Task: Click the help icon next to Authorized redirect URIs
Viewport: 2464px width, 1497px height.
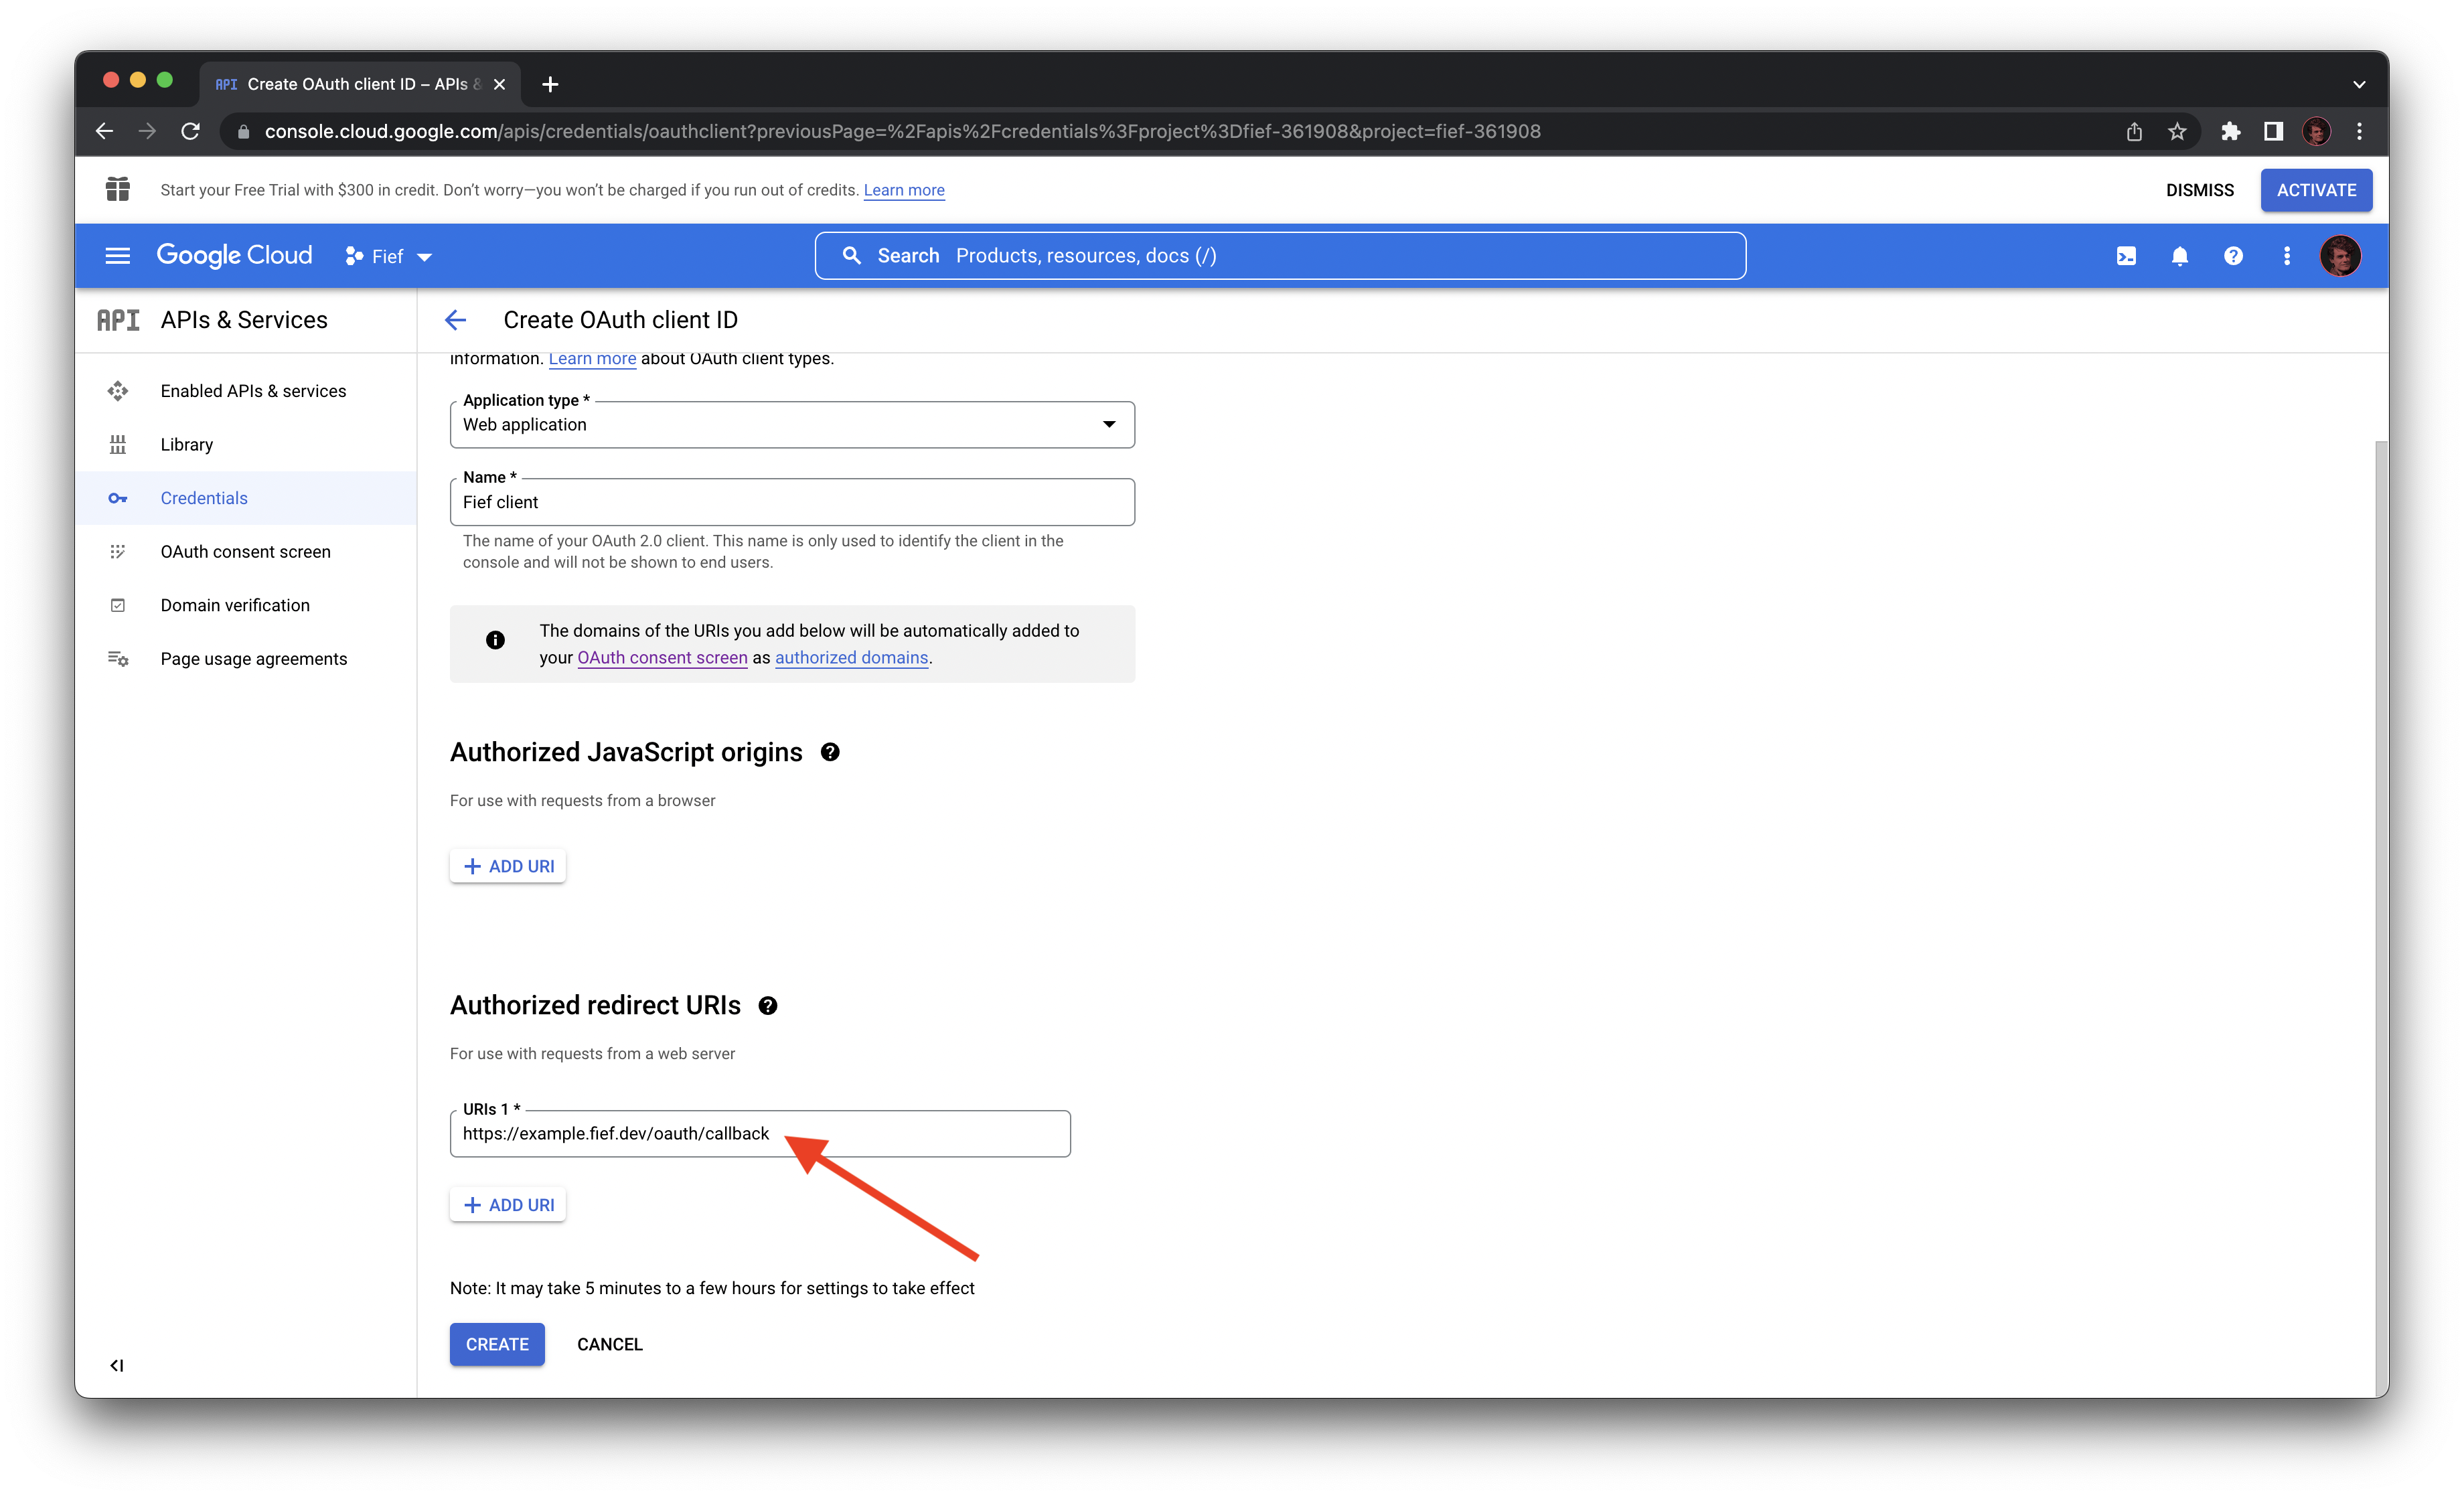Action: coord(768,1005)
